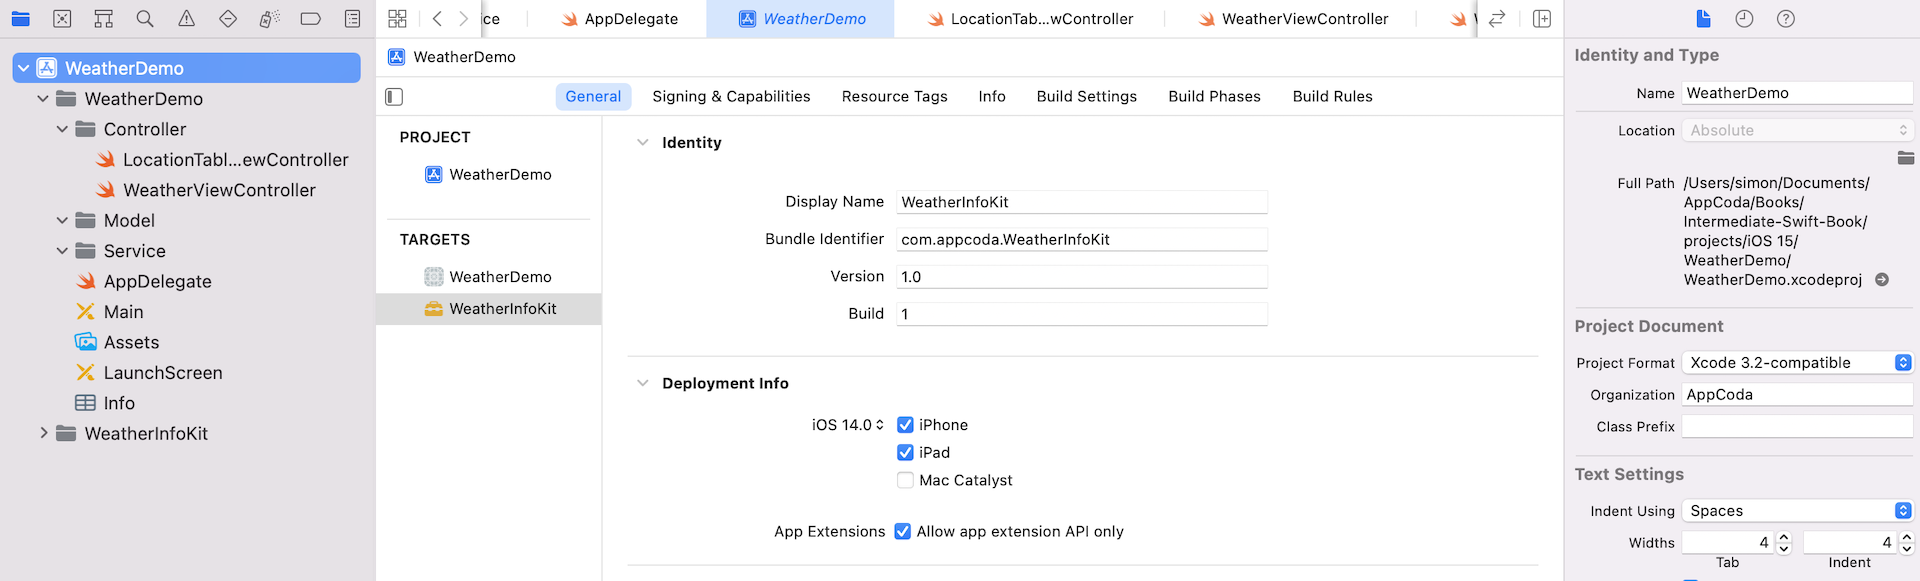Hide the projects and targets list sidebar
This screenshot has width=1920, height=581.
(x=394, y=97)
